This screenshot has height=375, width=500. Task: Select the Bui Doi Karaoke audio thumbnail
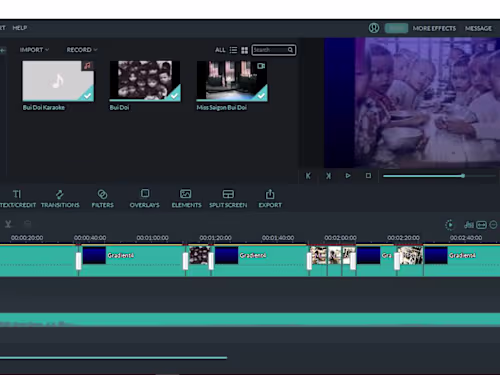click(x=58, y=81)
